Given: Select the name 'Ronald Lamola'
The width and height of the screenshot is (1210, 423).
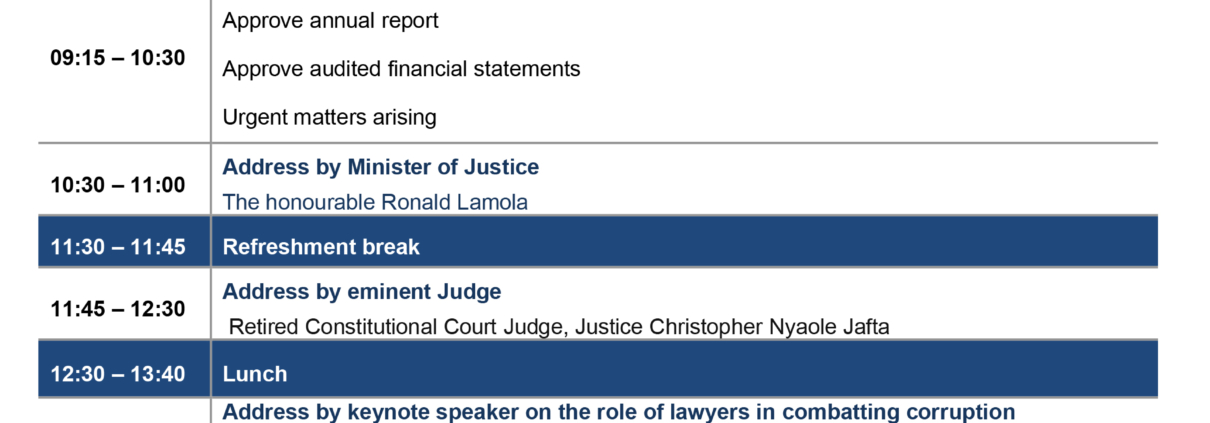Looking at the screenshot, I should point(454,202).
